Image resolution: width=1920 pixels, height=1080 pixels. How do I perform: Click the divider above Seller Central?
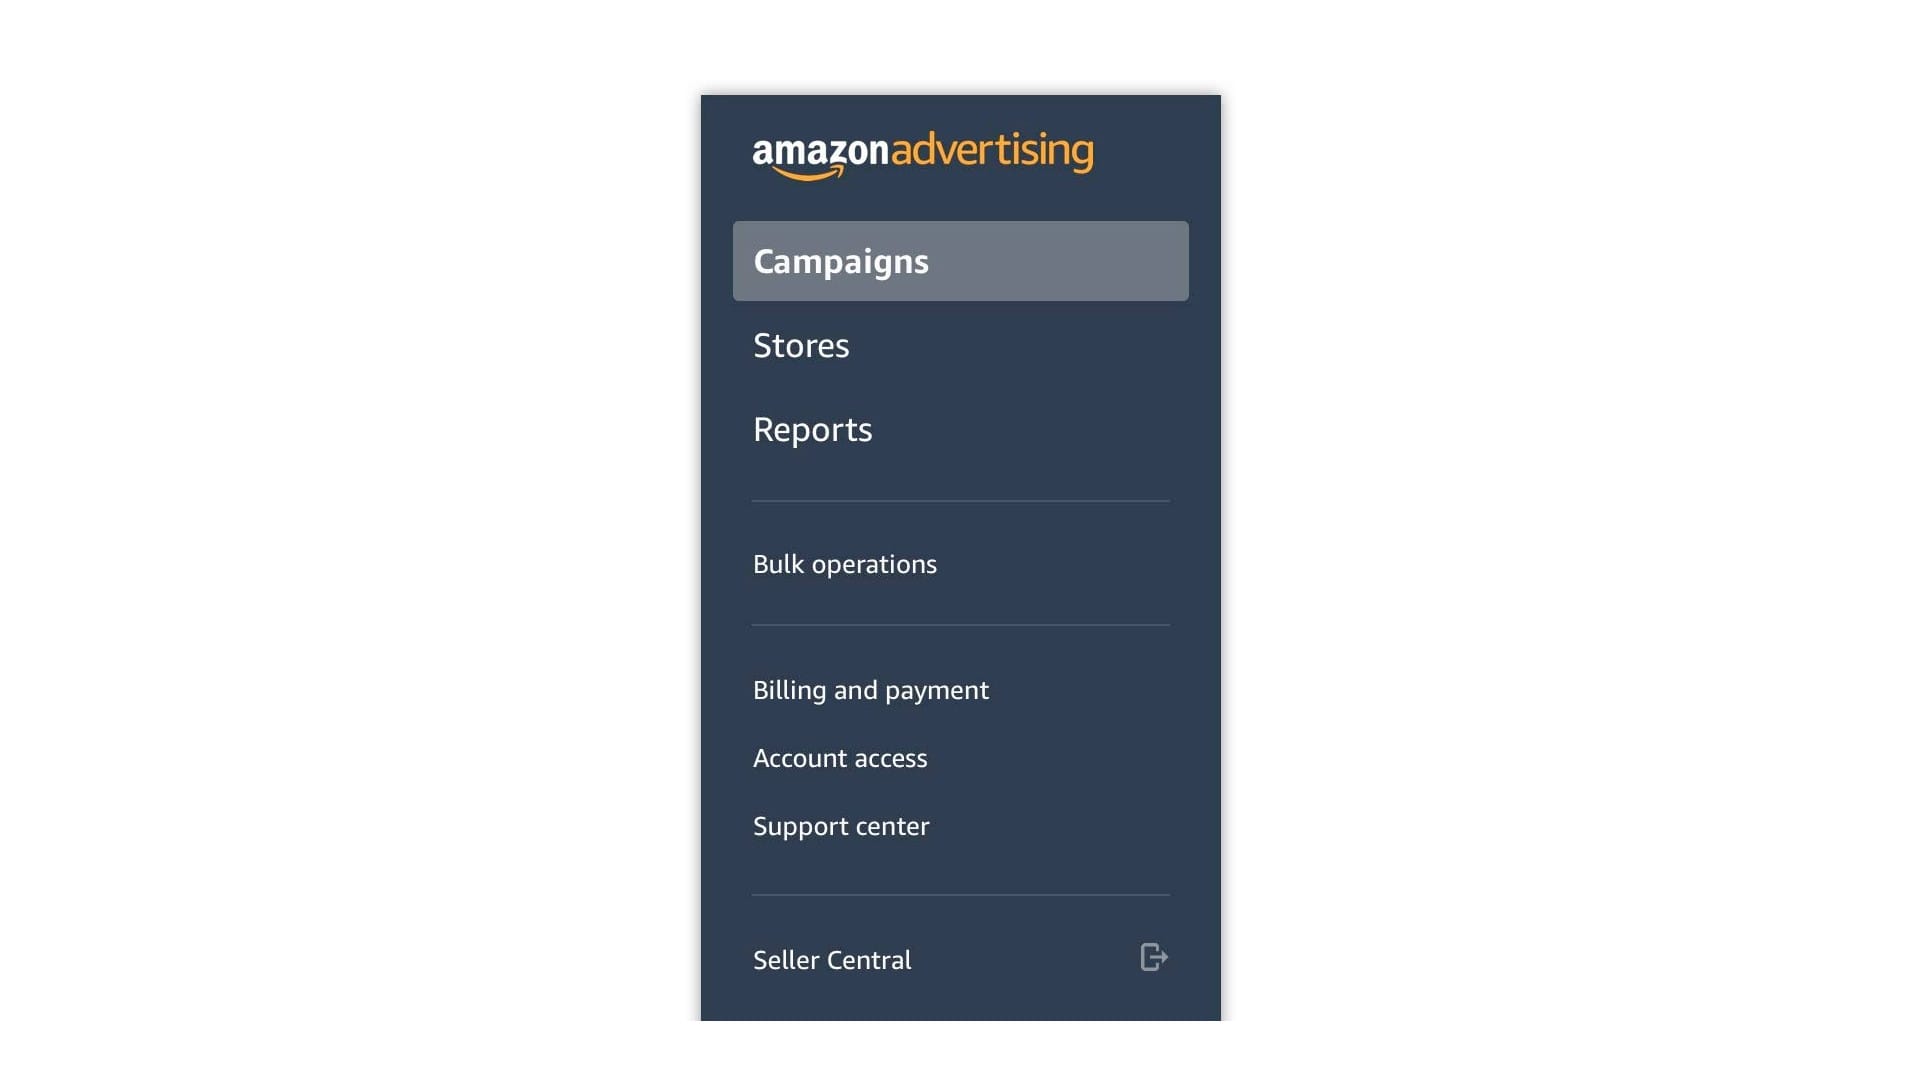coord(960,893)
